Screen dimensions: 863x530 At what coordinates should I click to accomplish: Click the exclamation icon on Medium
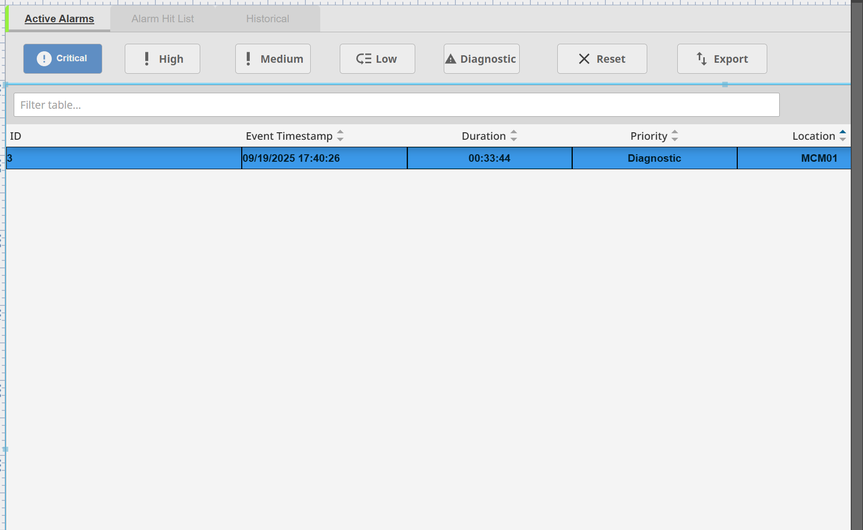click(248, 59)
